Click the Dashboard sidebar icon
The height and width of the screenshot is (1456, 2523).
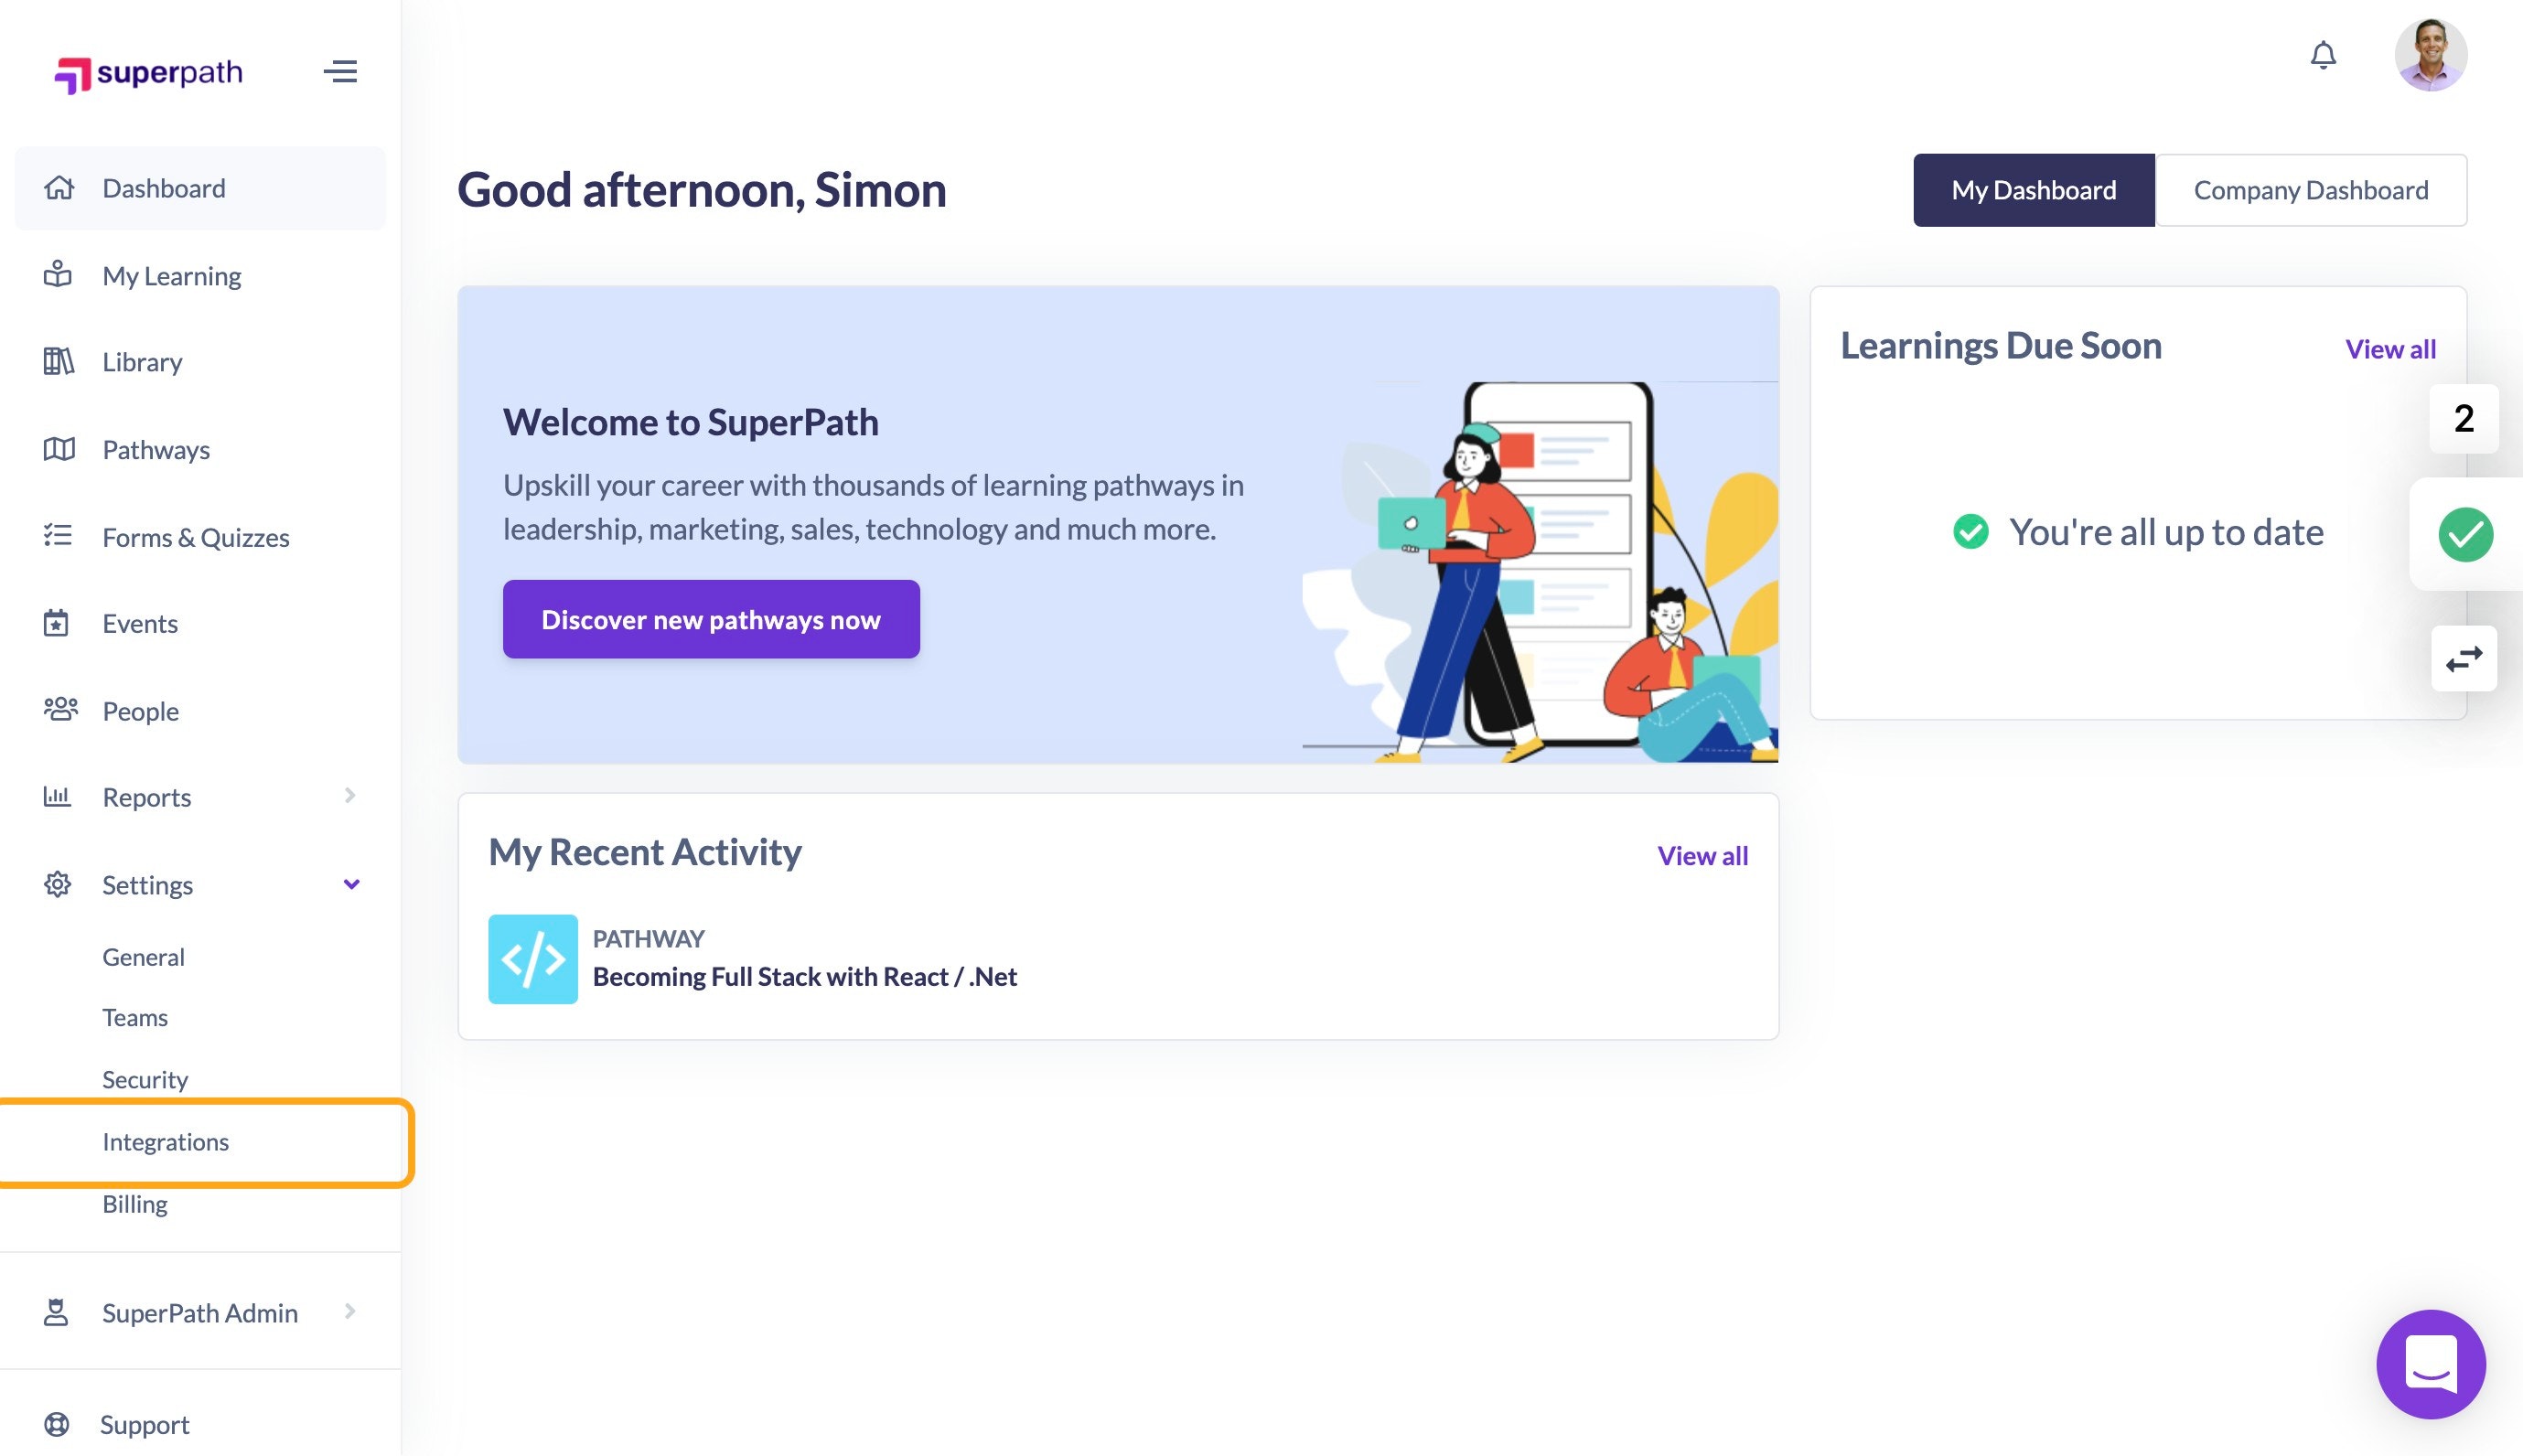pos(60,187)
